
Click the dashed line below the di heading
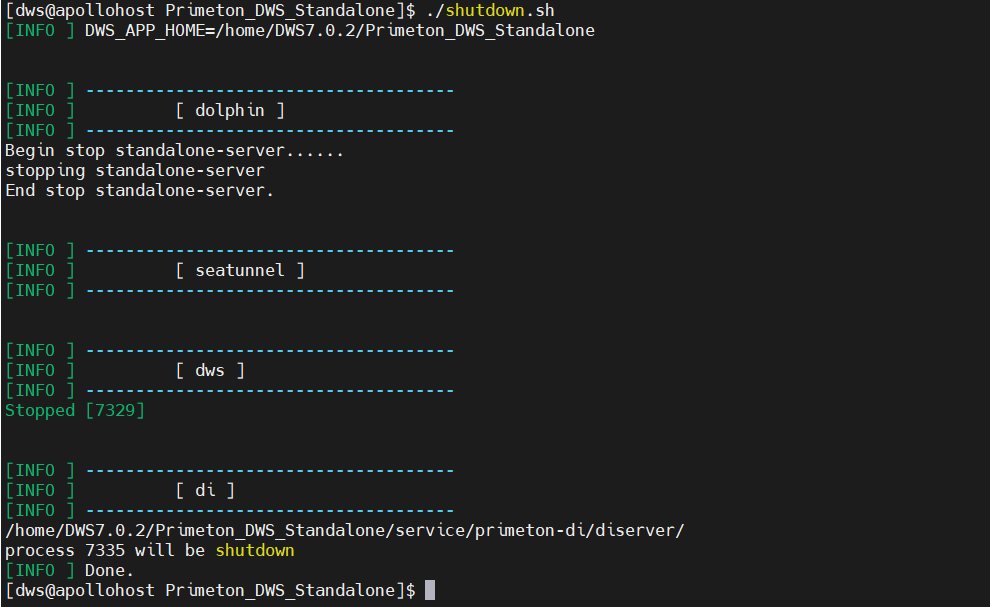(x=270, y=510)
